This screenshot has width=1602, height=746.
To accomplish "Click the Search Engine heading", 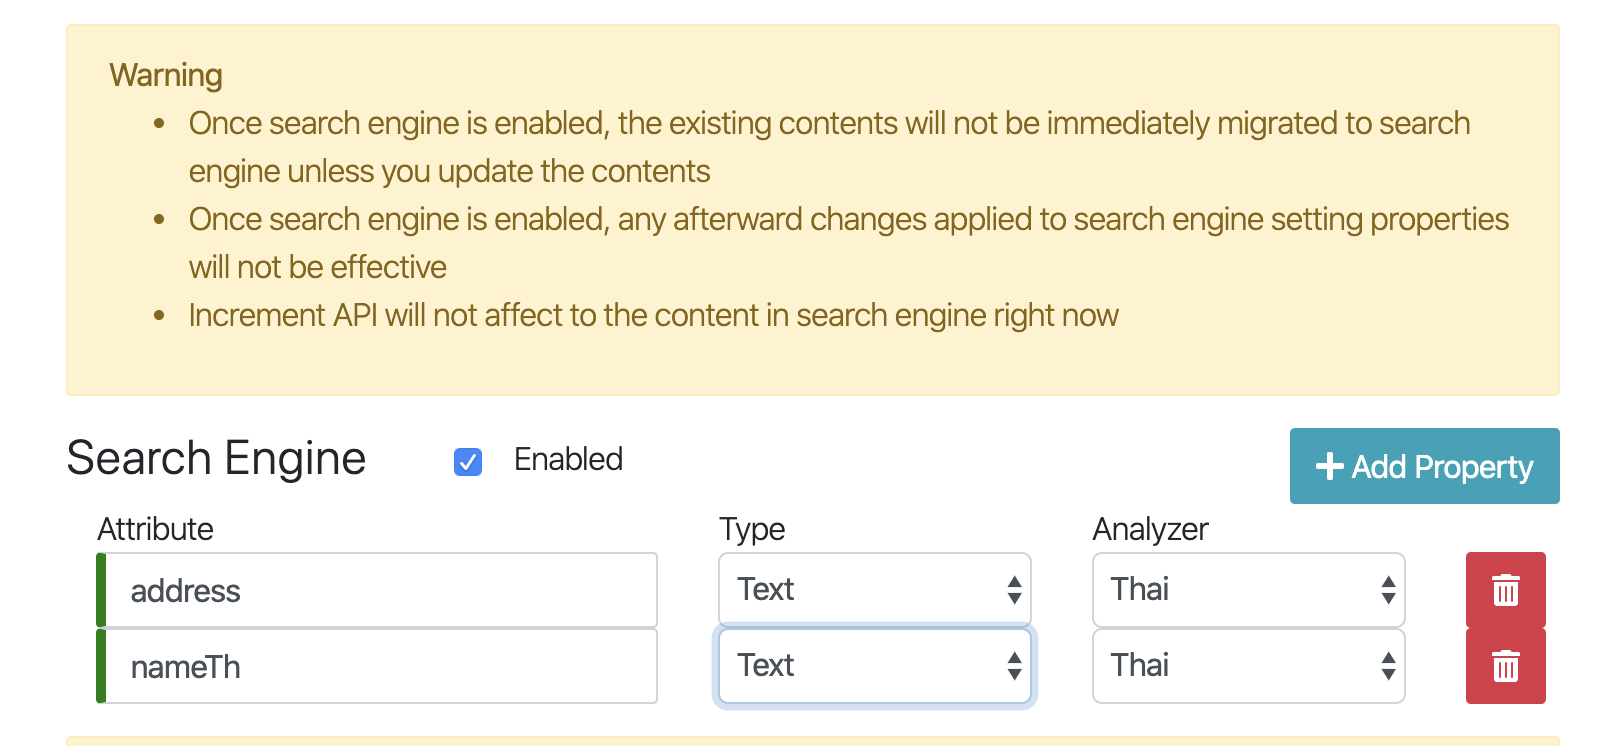I will coord(216,459).
